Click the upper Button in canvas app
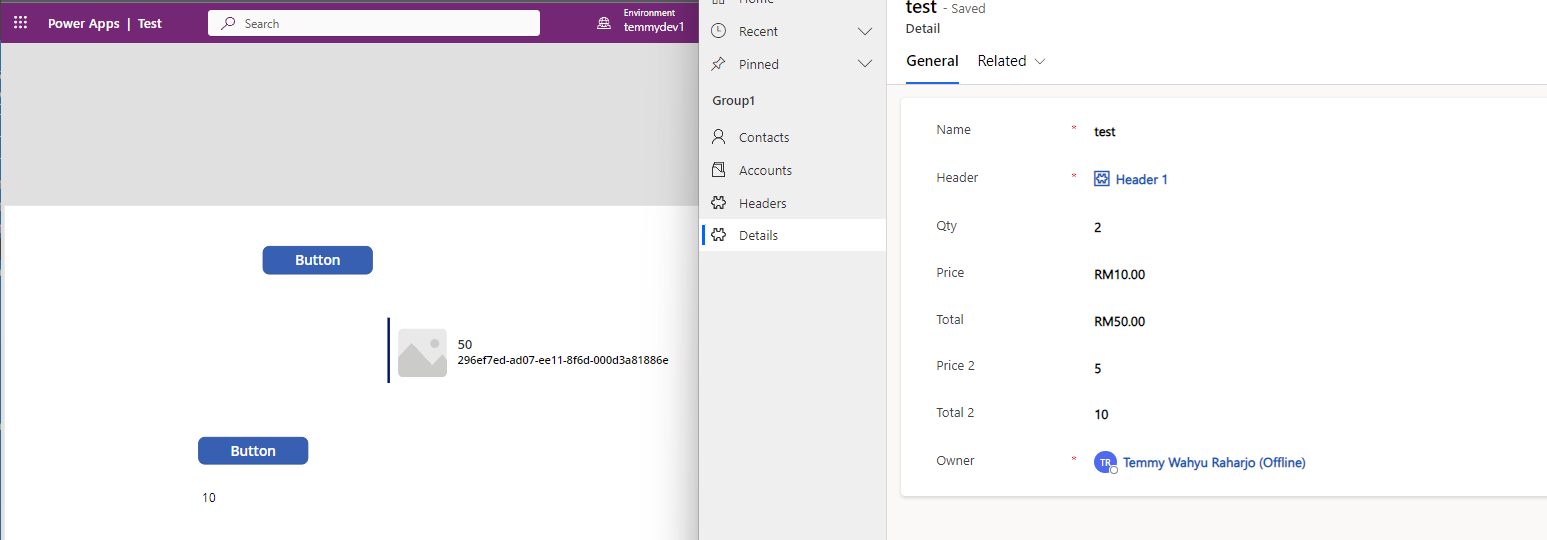 click(x=317, y=260)
